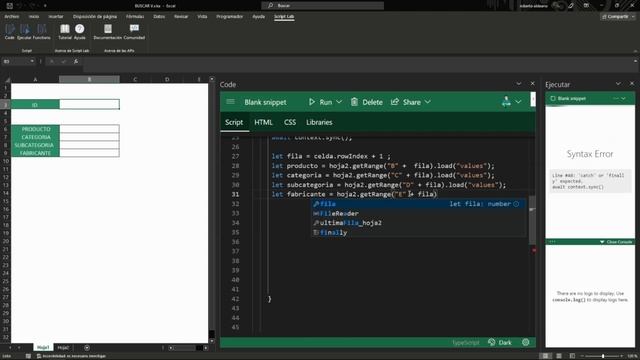Viewport: 640px width, 360px height.
Task: Switch to Page Break Preview in status bar
Action: [x=572, y=356]
